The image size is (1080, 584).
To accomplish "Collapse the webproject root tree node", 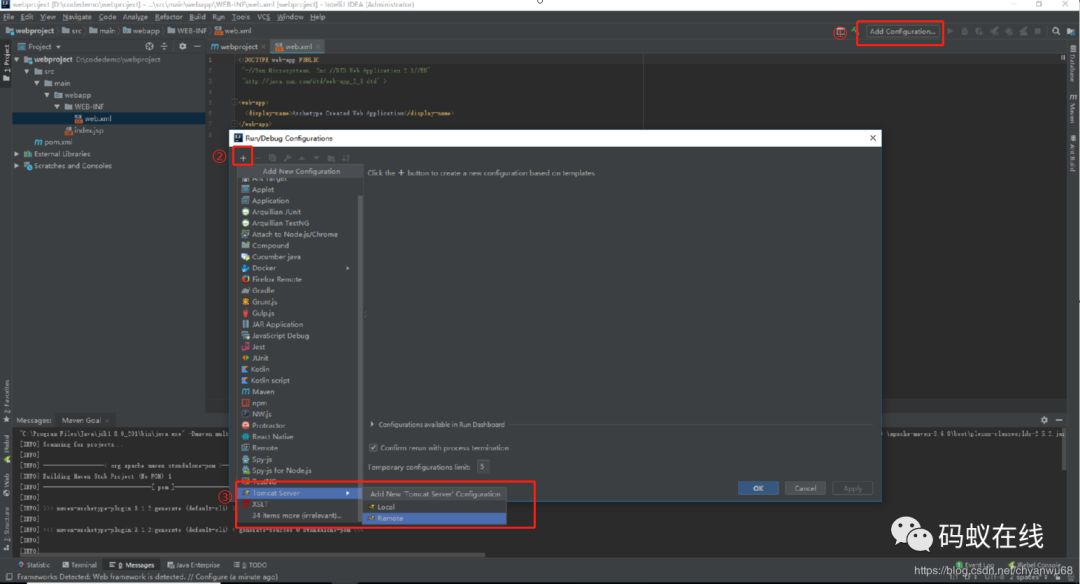I will [x=17, y=60].
